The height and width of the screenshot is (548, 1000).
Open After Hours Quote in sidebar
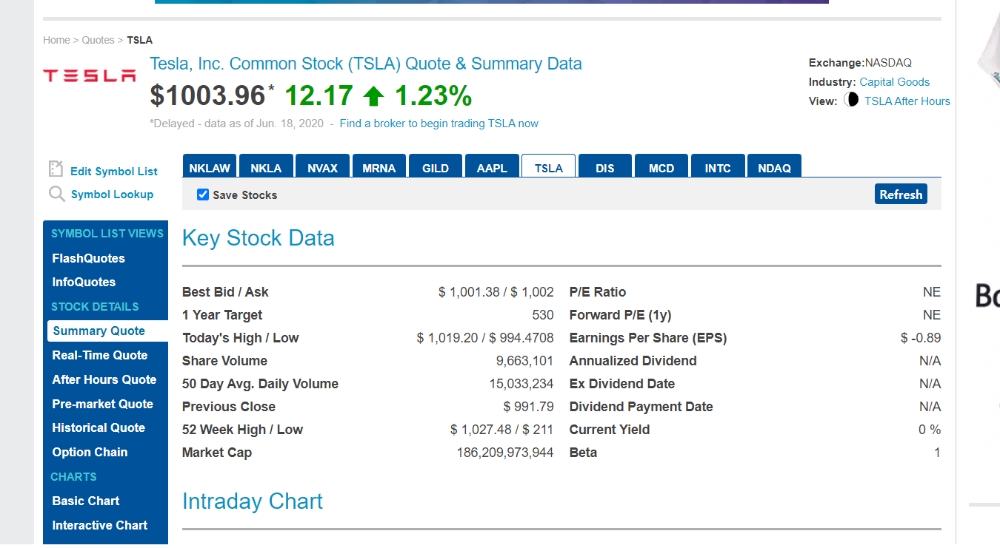(x=104, y=379)
